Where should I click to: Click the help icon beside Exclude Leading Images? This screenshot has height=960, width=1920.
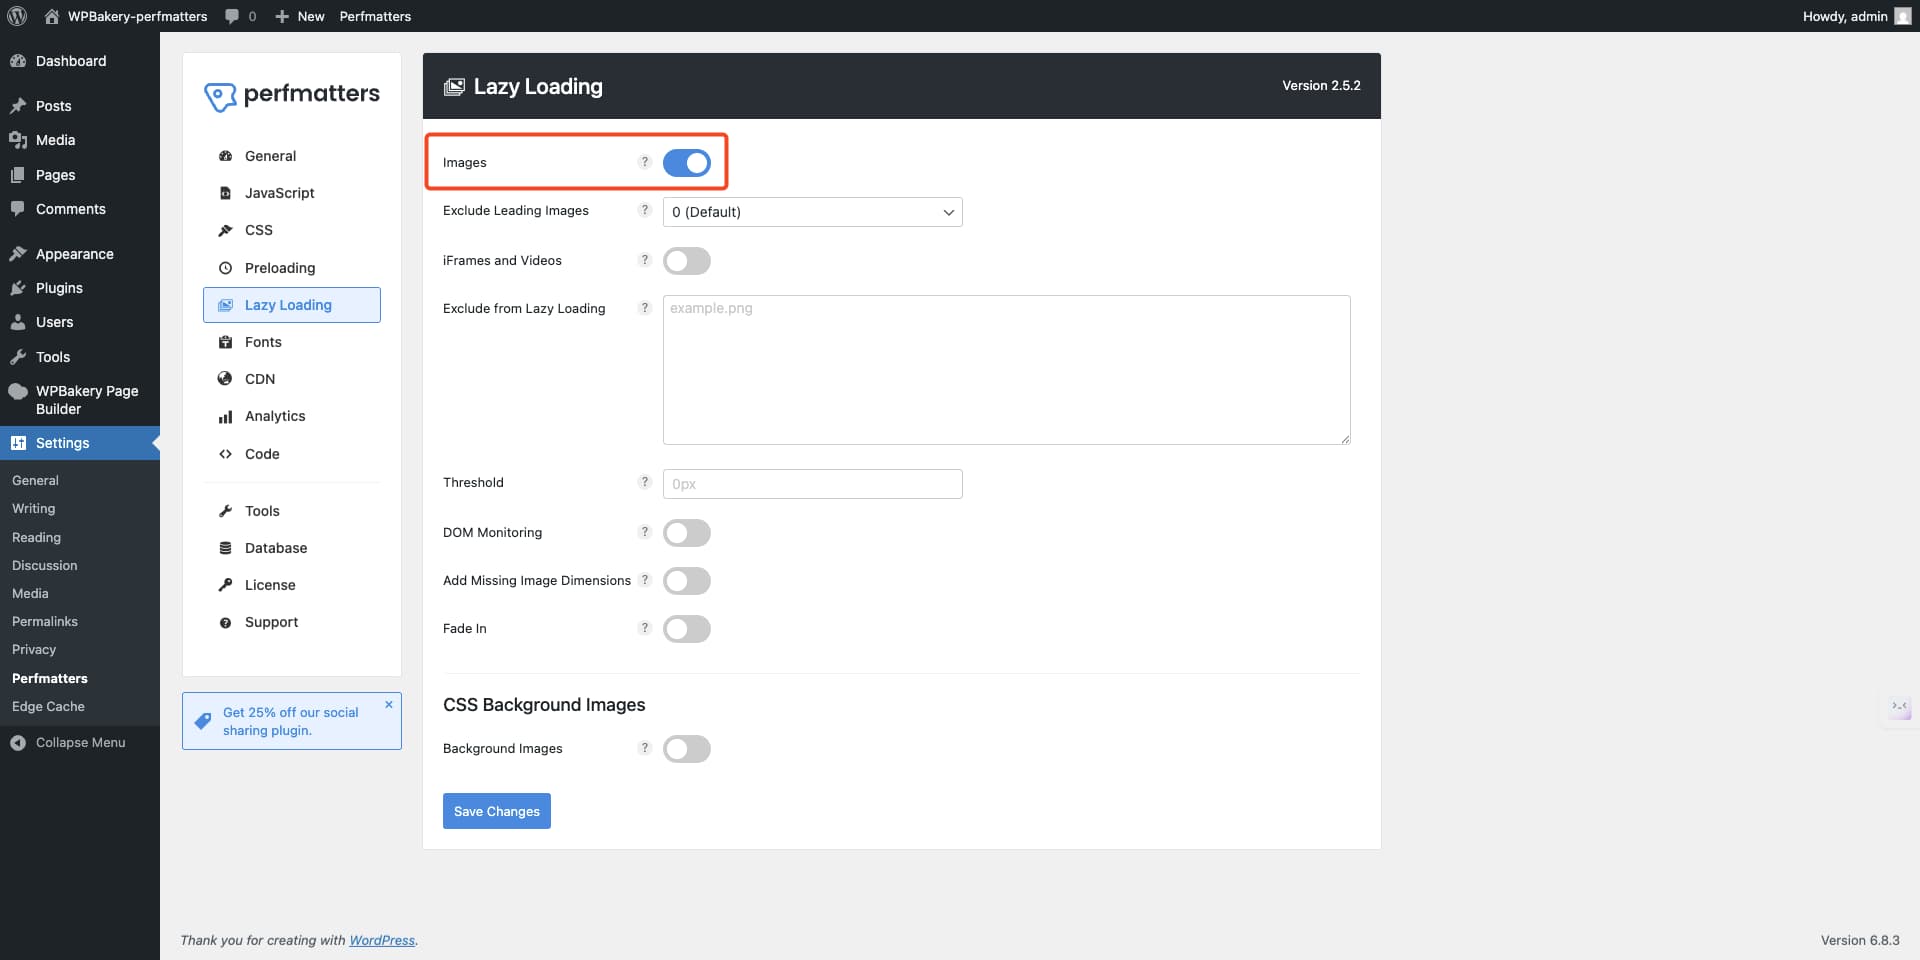point(645,210)
